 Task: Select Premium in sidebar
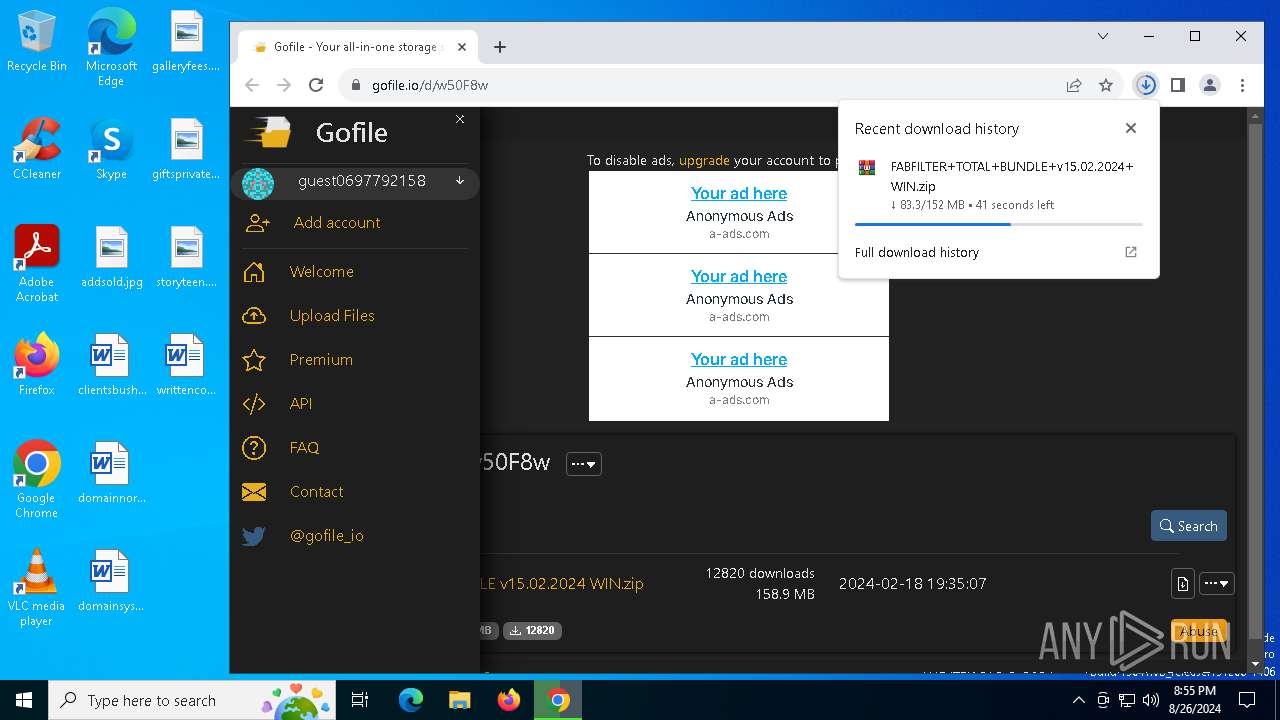pyautogui.click(x=321, y=360)
